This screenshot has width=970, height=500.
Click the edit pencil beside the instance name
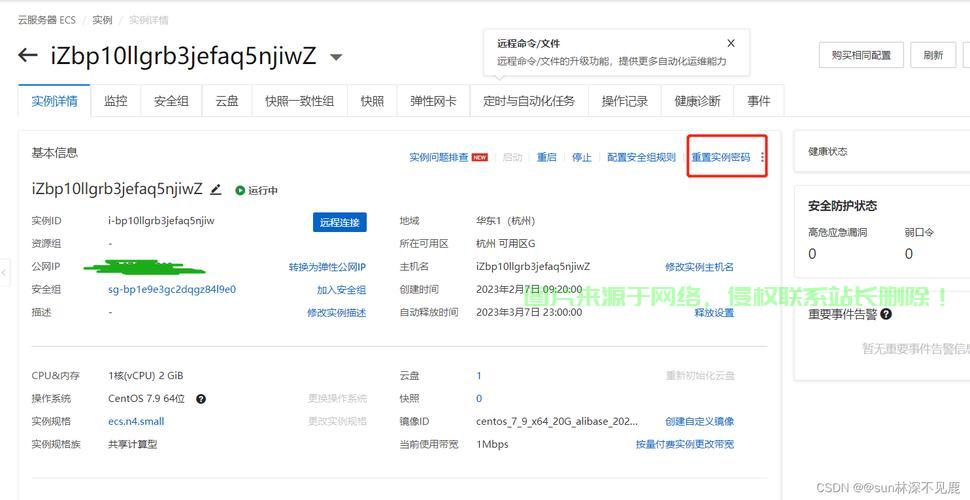[215, 189]
